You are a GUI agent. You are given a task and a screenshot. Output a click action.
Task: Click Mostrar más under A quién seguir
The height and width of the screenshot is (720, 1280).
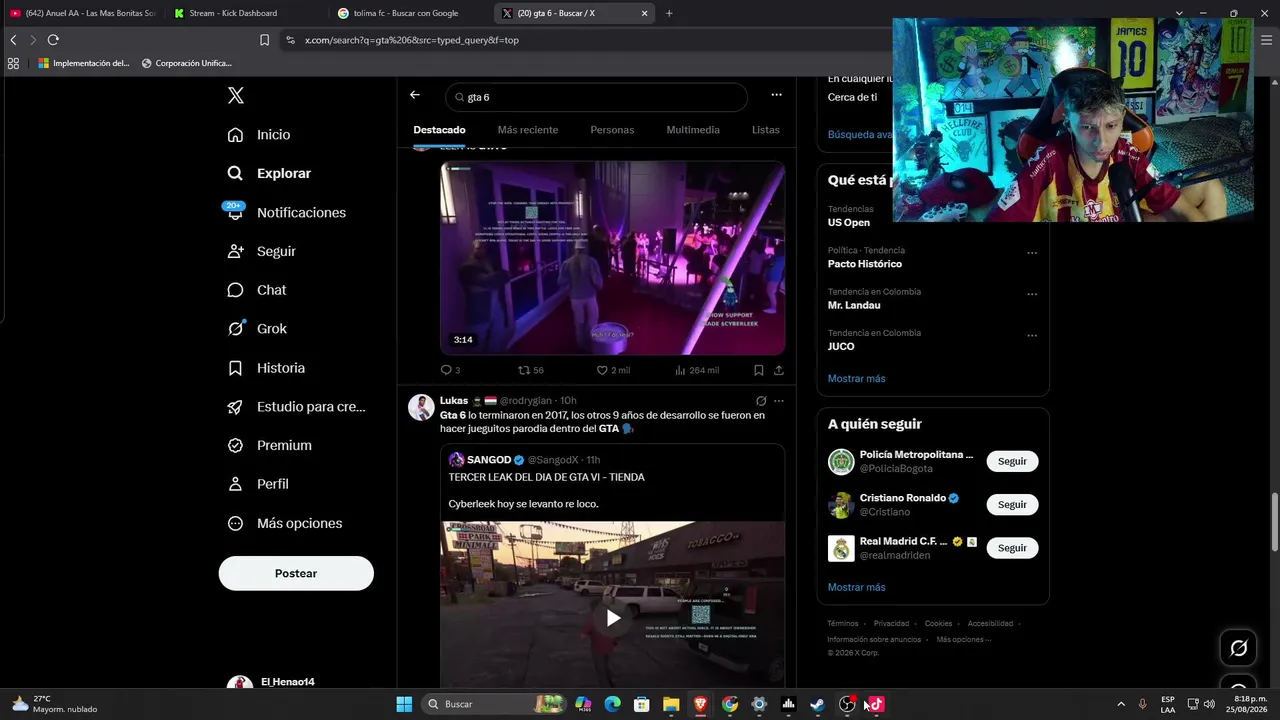[x=856, y=587]
